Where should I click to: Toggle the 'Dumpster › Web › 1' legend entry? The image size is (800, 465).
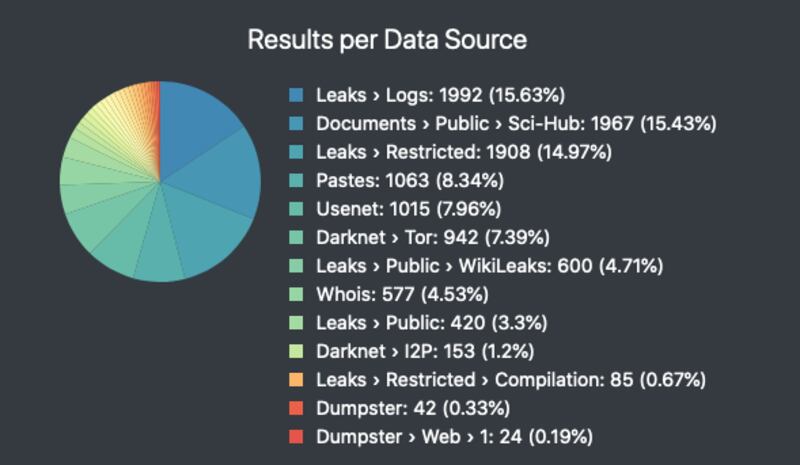454,437
